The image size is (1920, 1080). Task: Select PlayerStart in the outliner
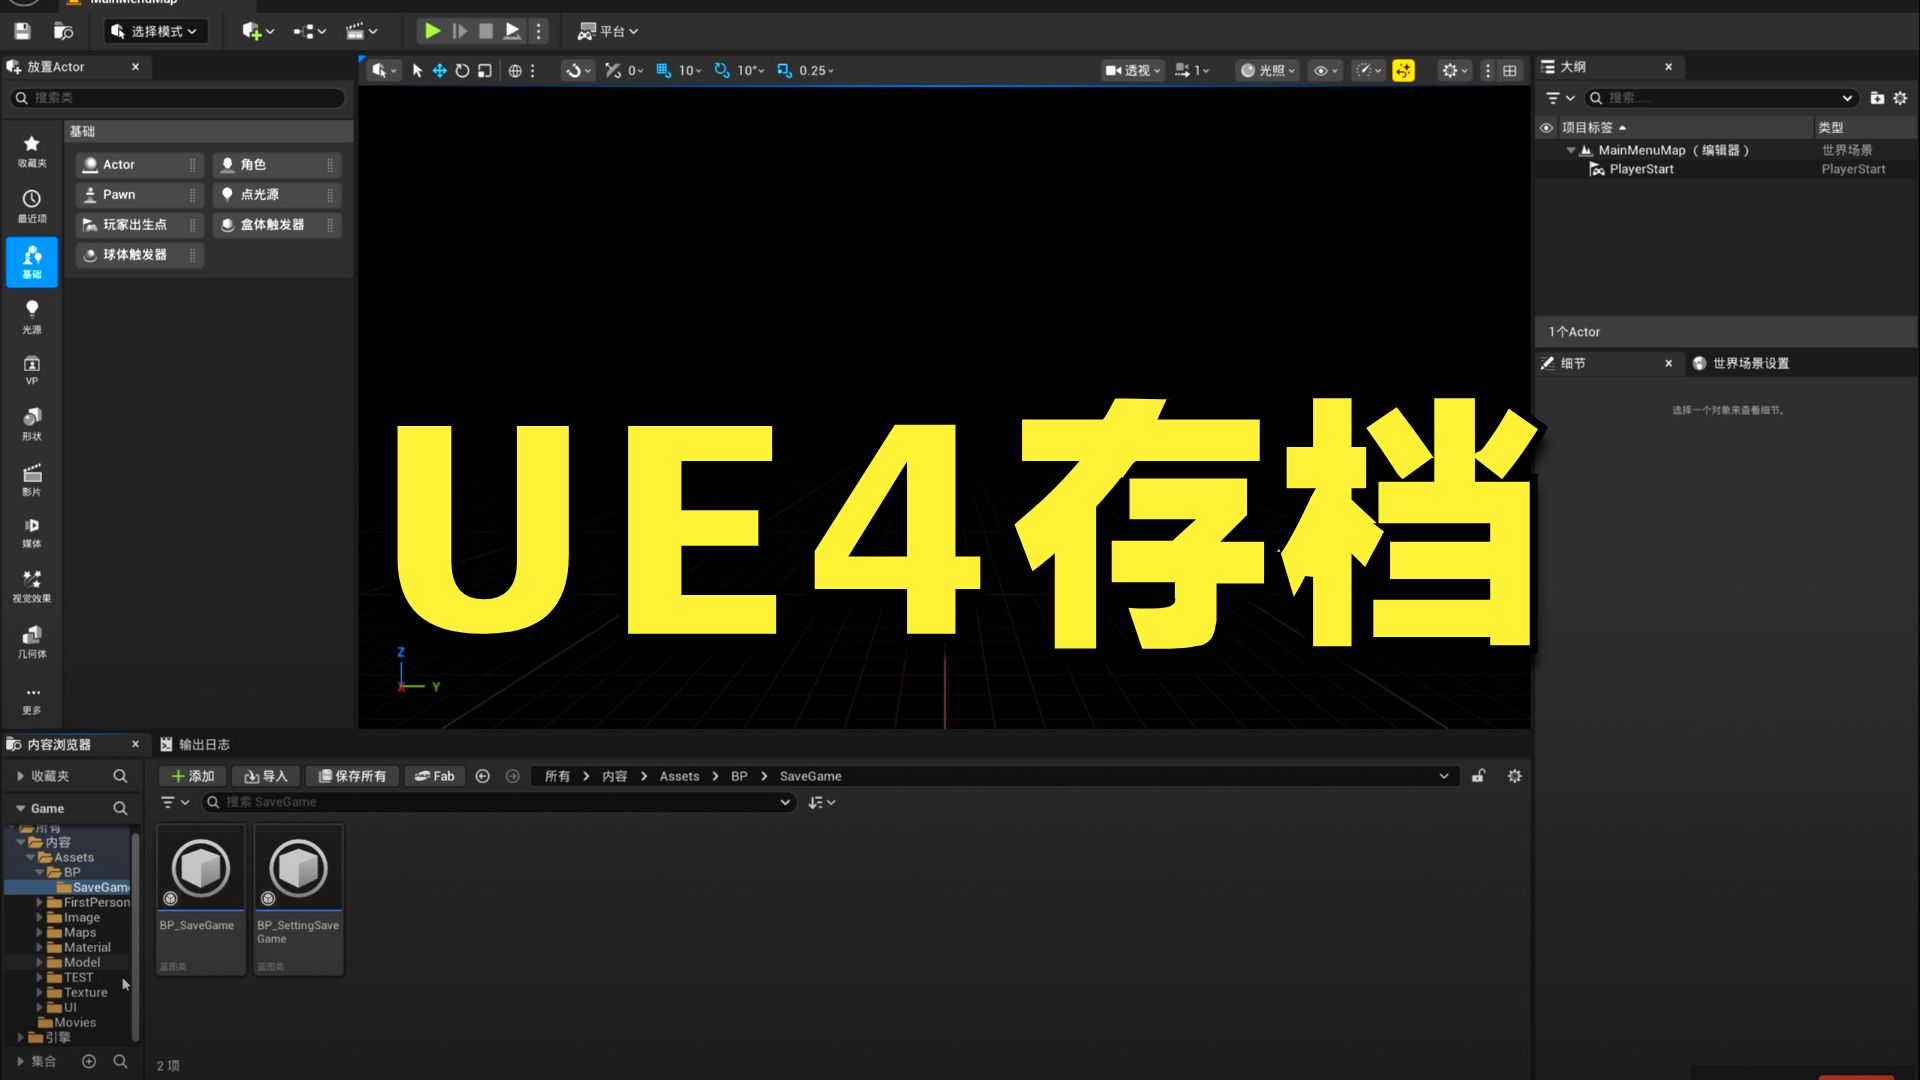(1641, 170)
